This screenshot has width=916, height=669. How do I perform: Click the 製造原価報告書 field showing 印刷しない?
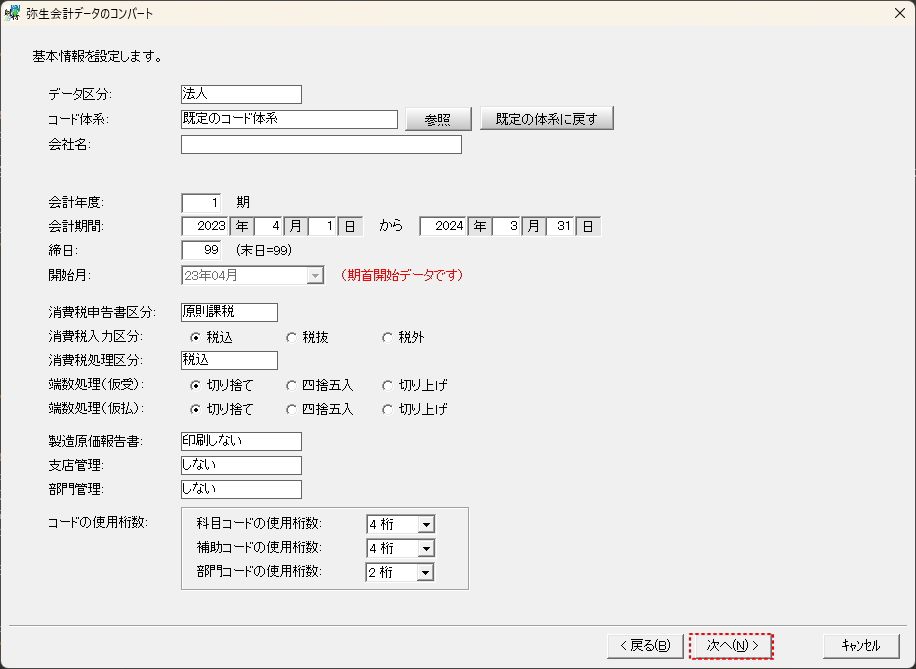click(241, 441)
